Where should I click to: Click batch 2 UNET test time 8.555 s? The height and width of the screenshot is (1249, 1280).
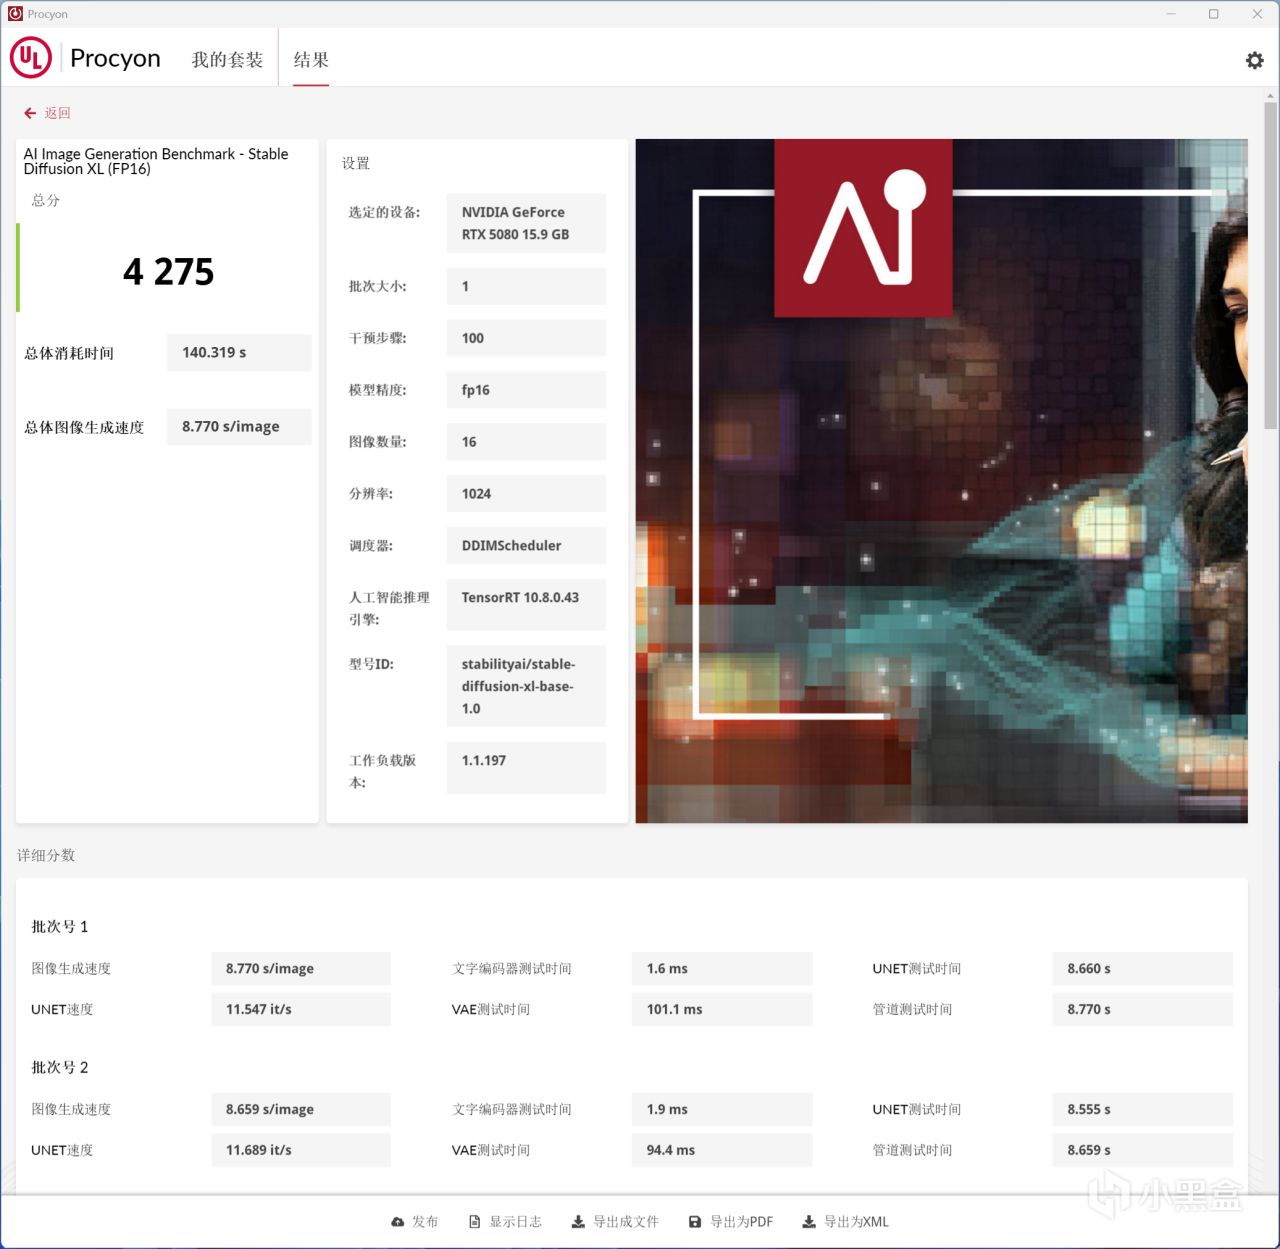coord(1142,1110)
